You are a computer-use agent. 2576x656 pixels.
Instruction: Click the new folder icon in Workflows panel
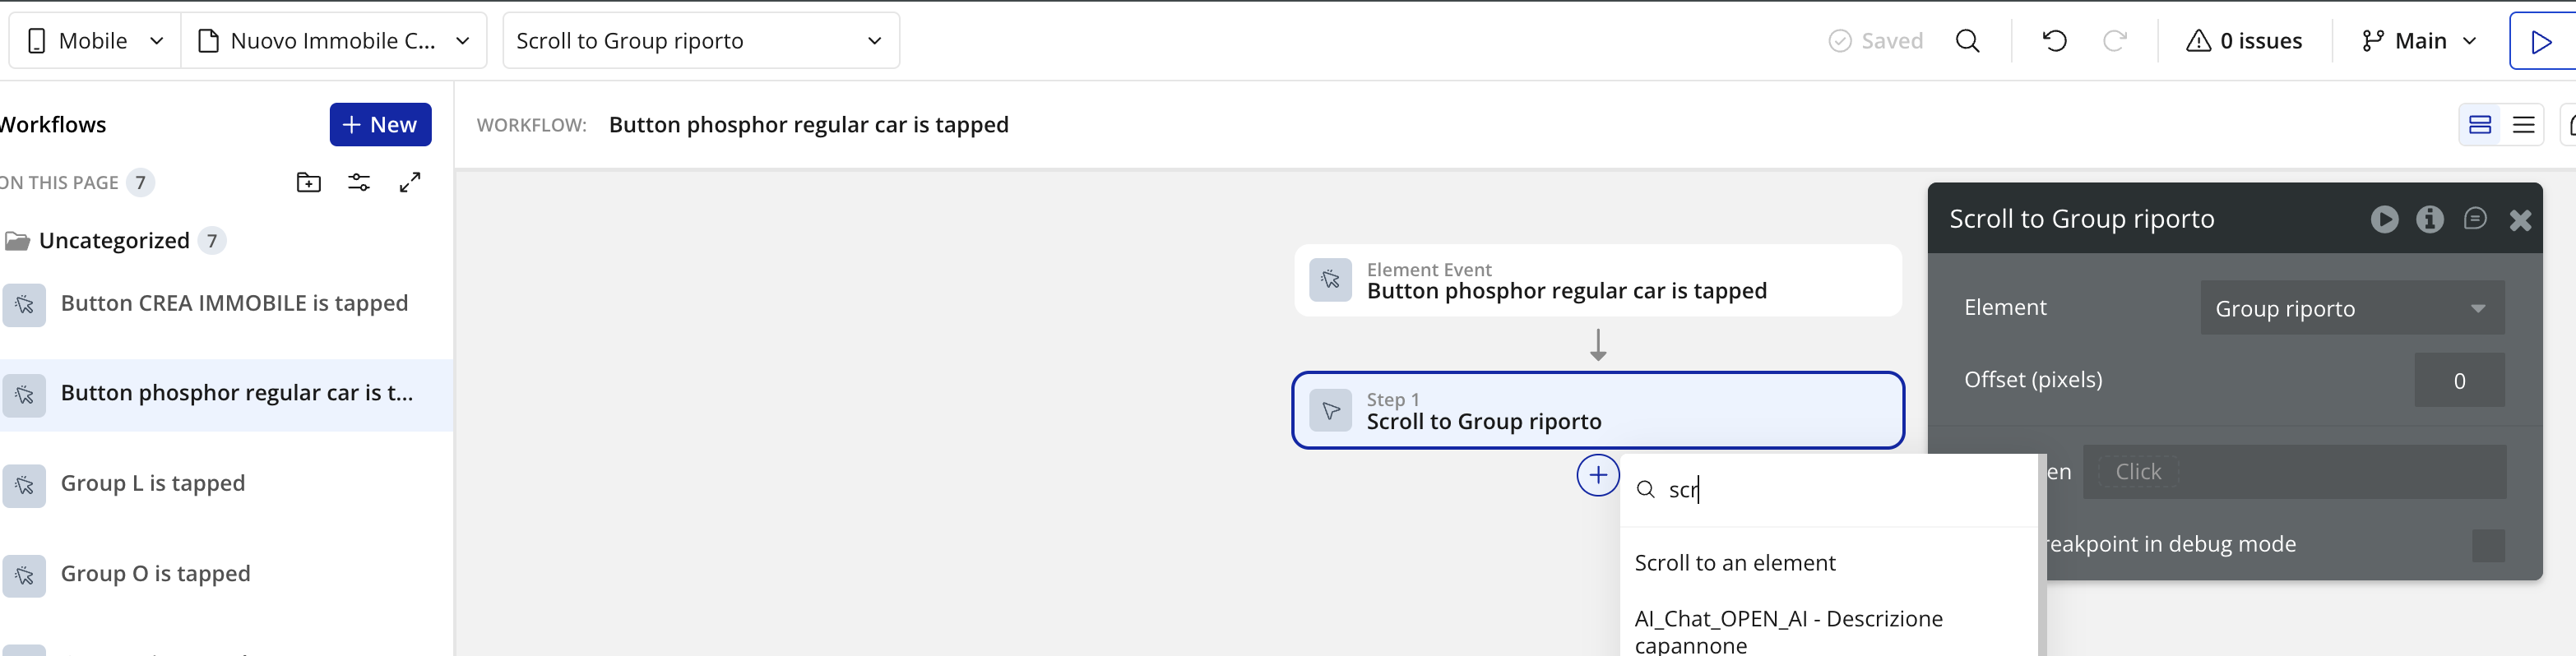[x=309, y=182]
